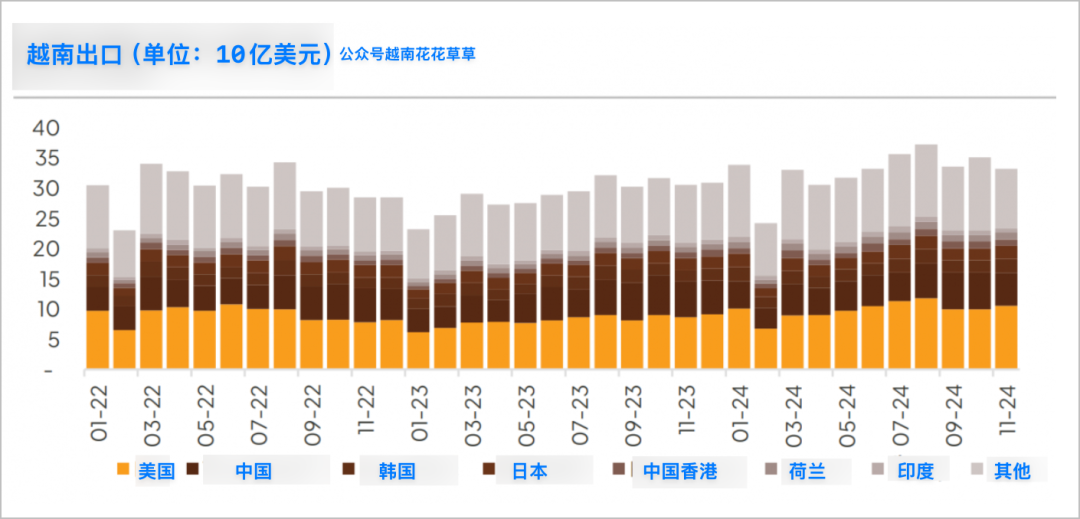Screen dimensions: 1080x519
Task: Click the x-axis label 09-22
Action: pyautogui.click(x=311, y=416)
